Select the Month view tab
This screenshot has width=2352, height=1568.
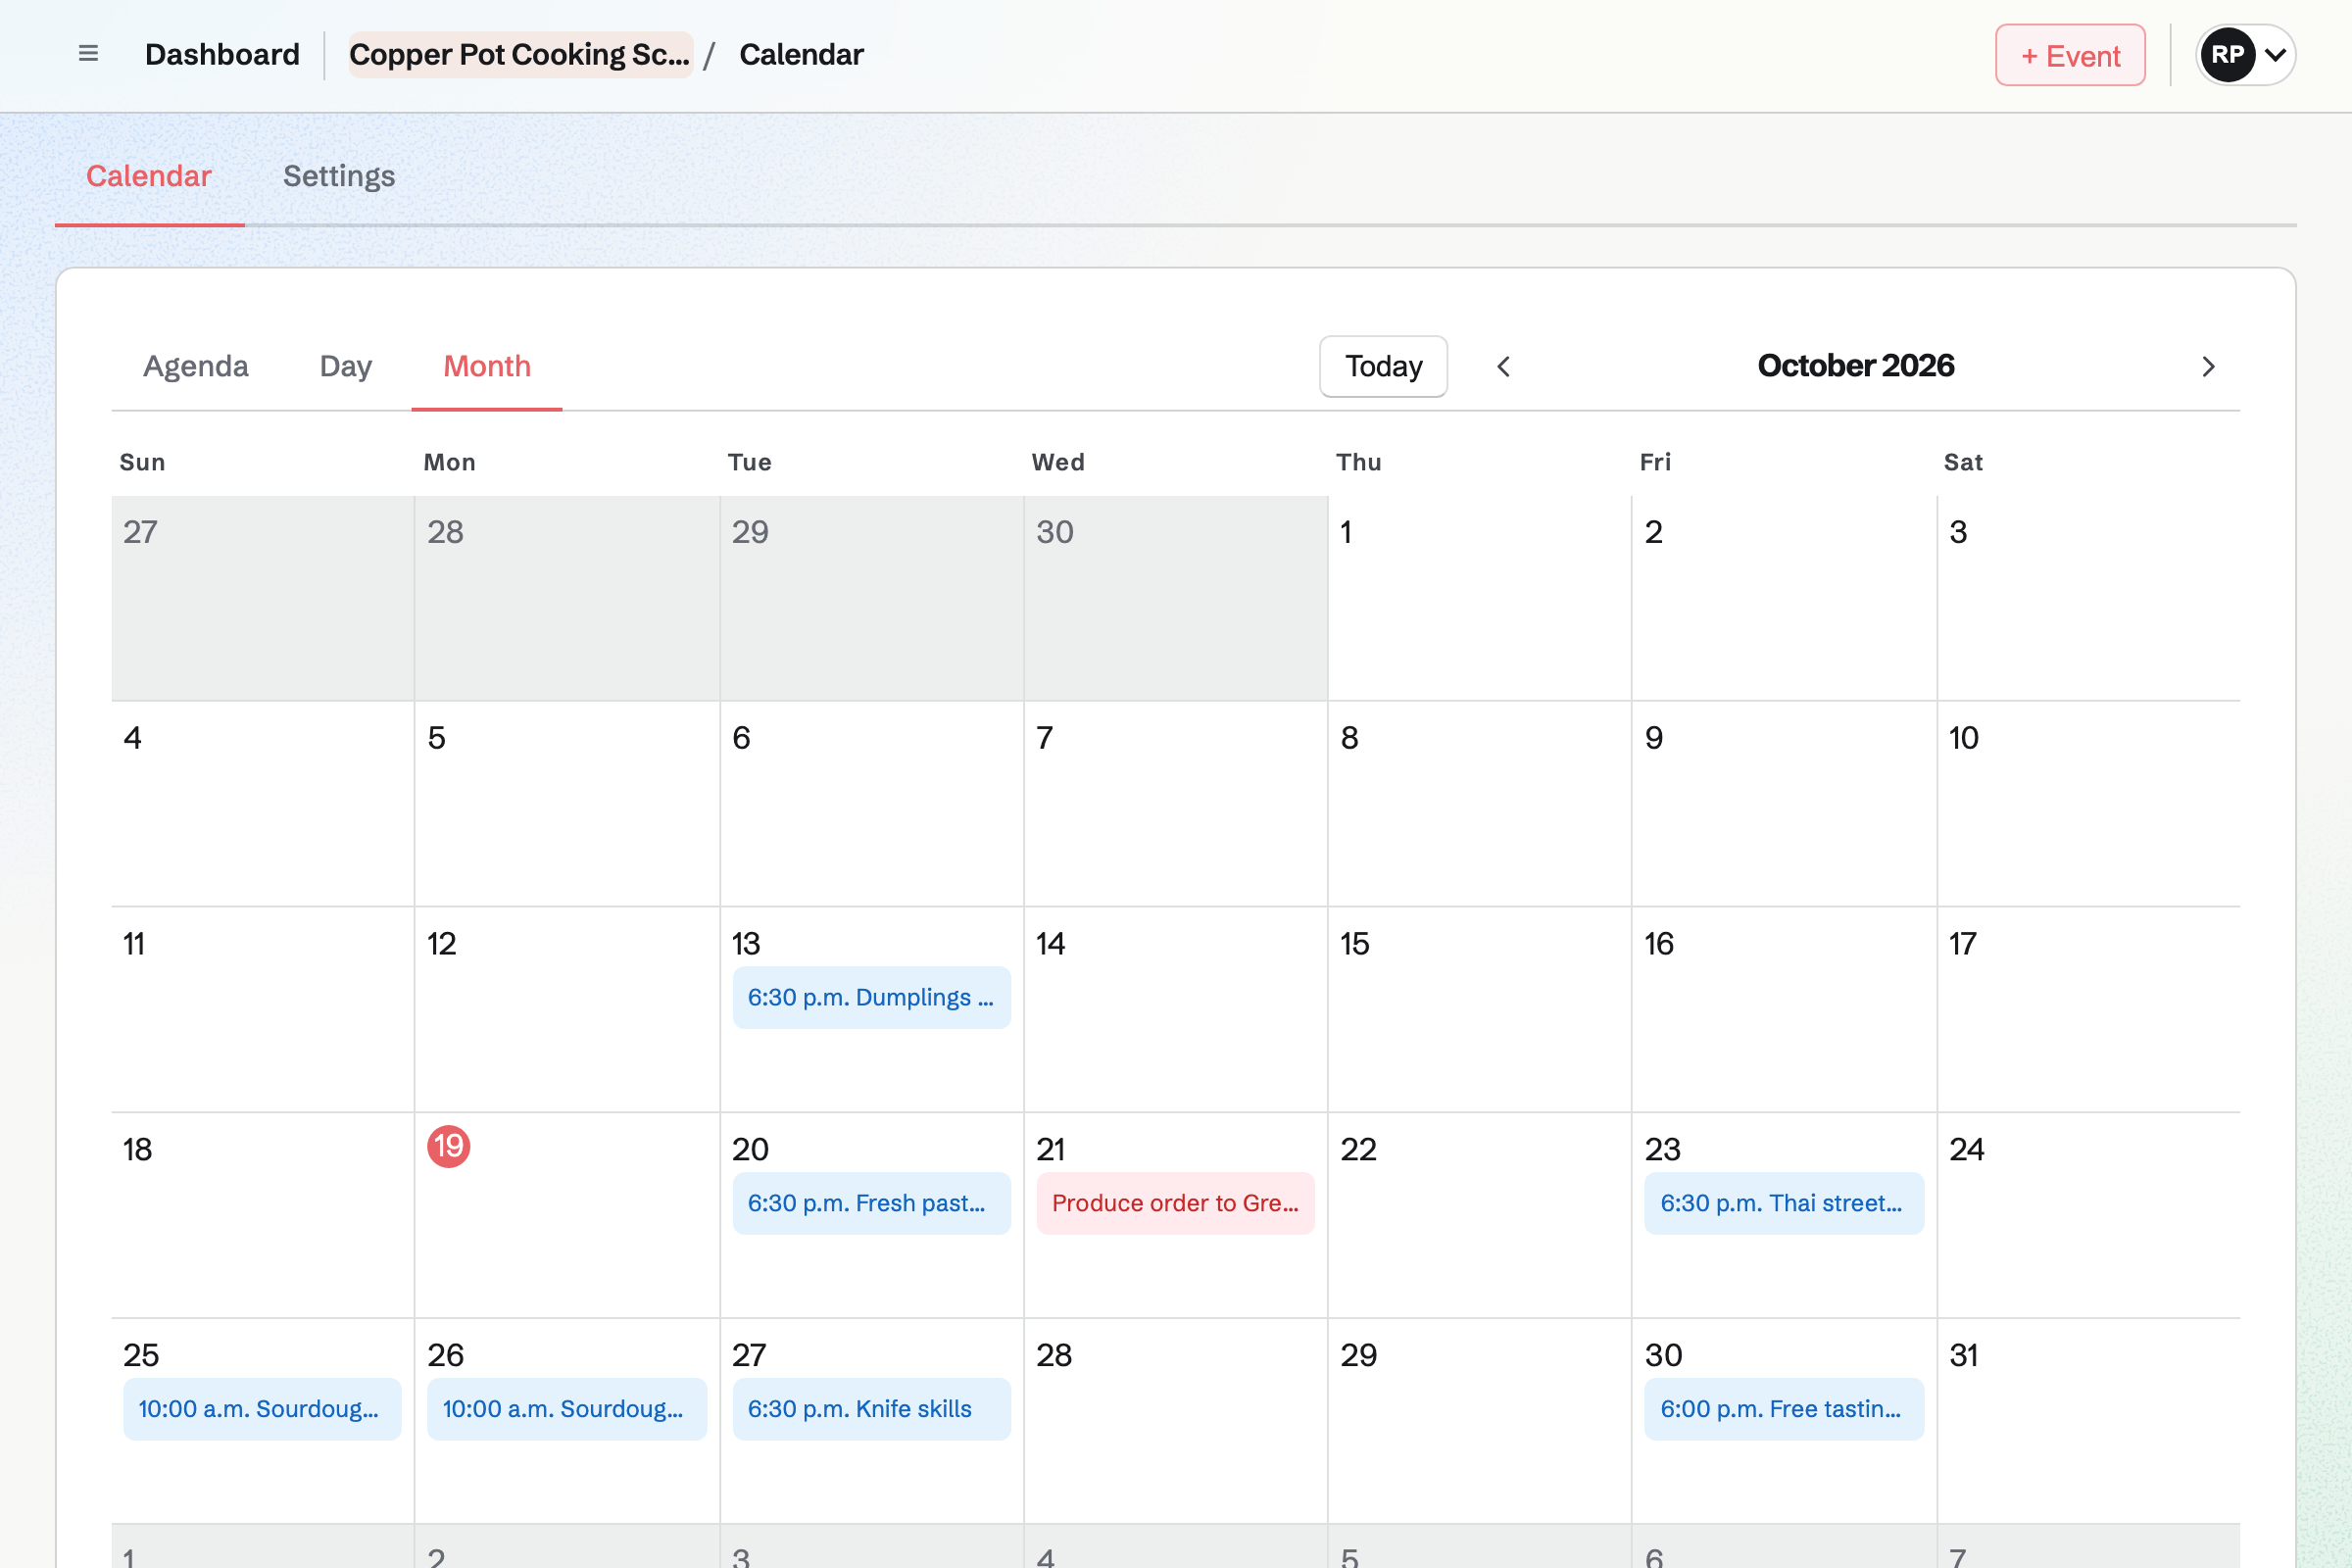pyautogui.click(x=487, y=366)
